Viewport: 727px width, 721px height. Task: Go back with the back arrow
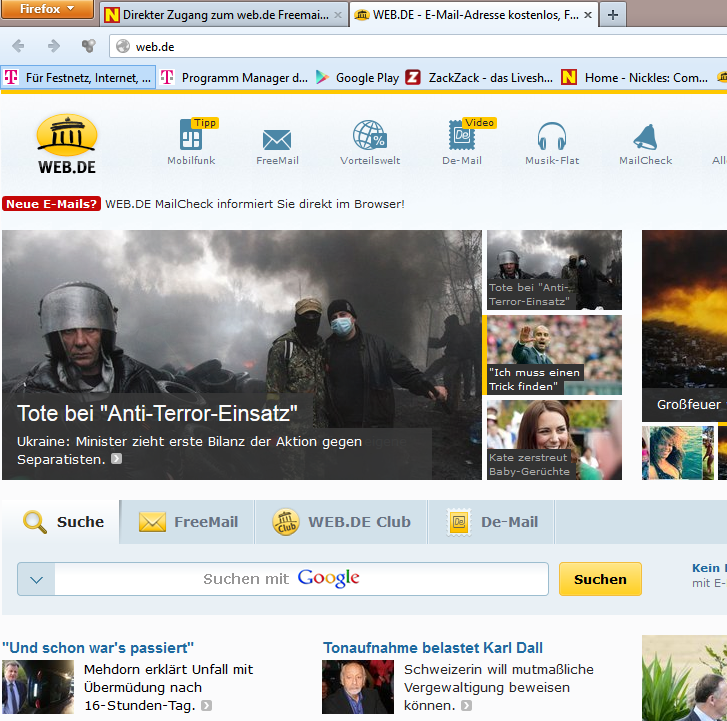click(18, 46)
